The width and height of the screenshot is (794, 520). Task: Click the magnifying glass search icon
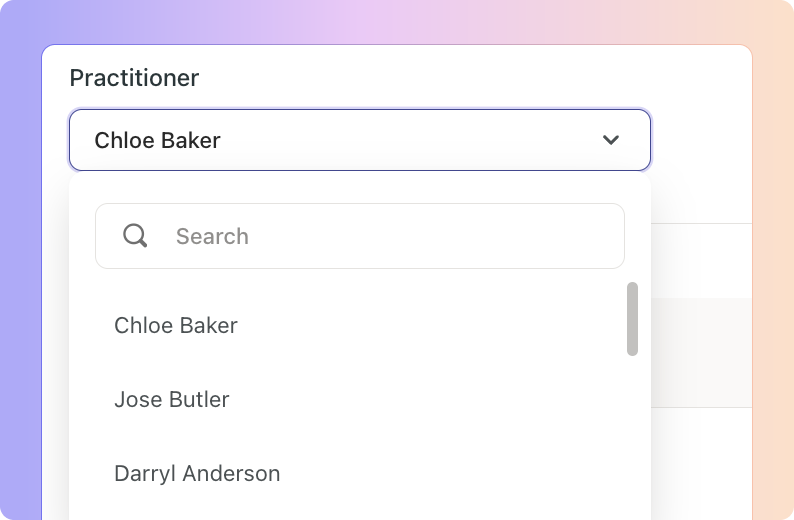[x=135, y=236]
